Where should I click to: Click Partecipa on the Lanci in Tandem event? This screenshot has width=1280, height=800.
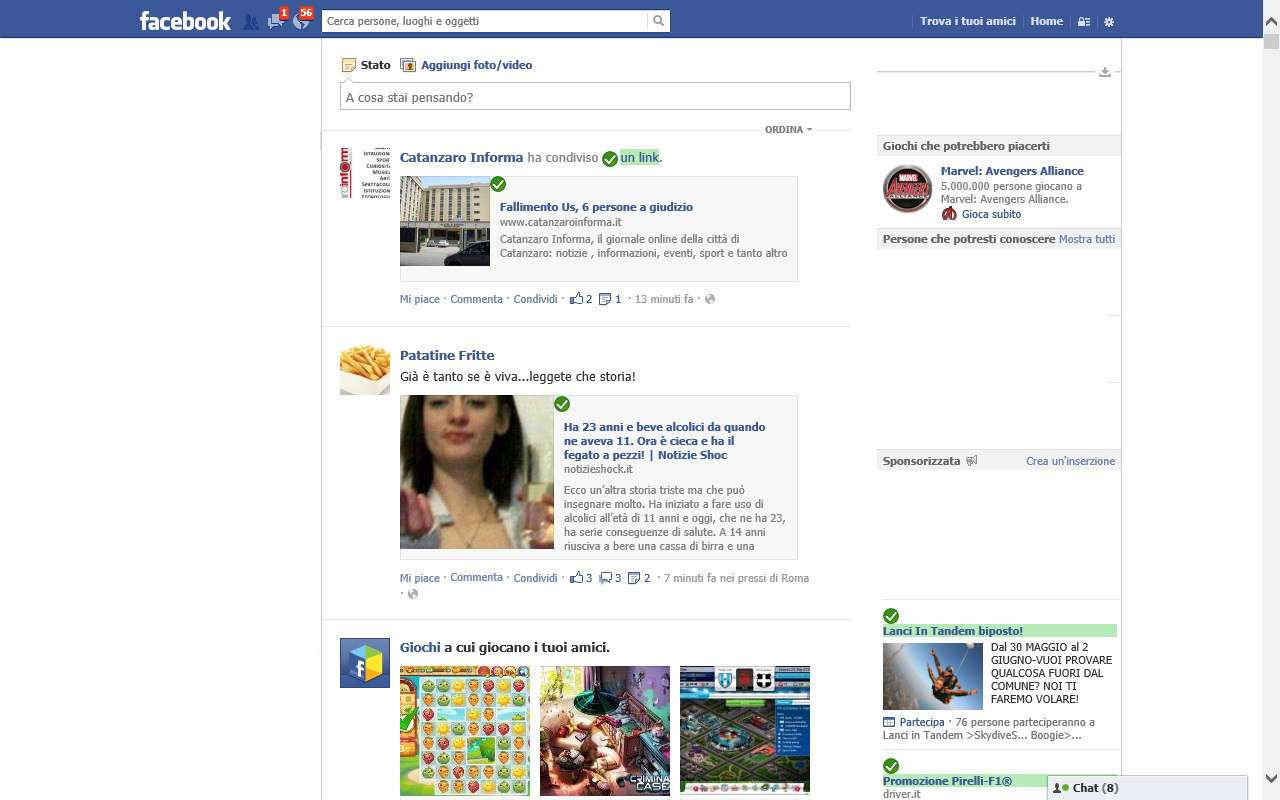click(x=921, y=722)
